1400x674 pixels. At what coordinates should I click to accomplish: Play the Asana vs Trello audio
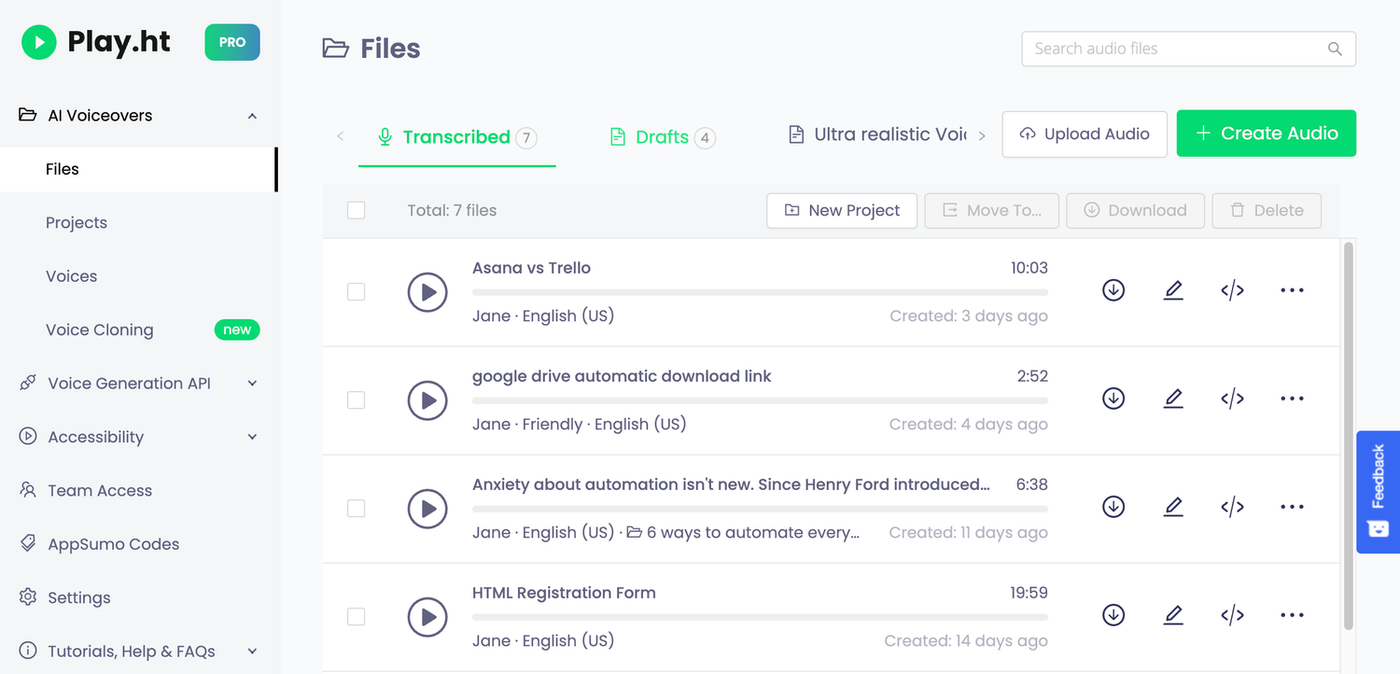[x=428, y=292]
